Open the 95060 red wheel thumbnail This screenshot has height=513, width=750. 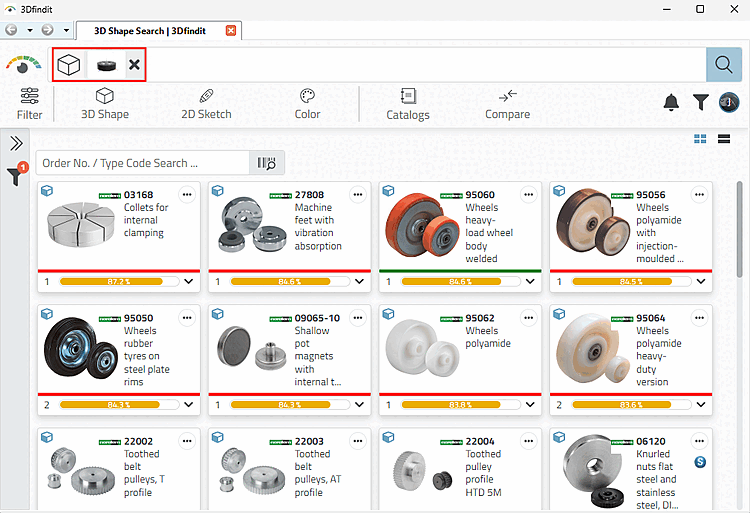pyautogui.click(x=420, y=225)
